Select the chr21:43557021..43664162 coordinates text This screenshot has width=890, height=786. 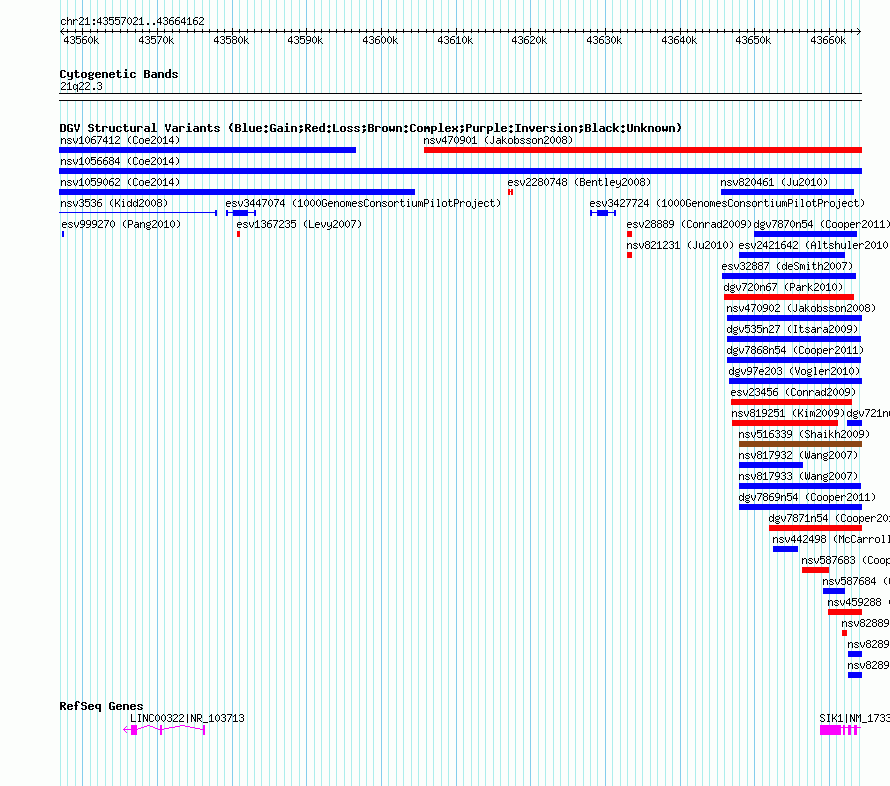coord(132,22)
